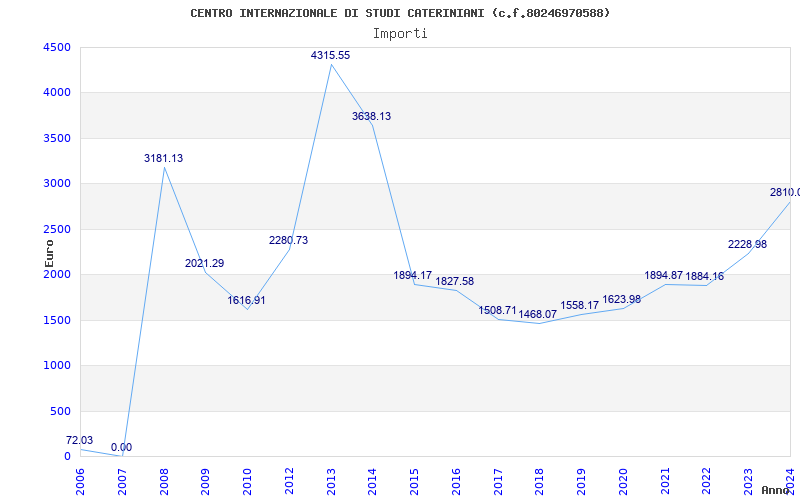
Task: Click the data label 1558.17
Action: pos(580,306)
